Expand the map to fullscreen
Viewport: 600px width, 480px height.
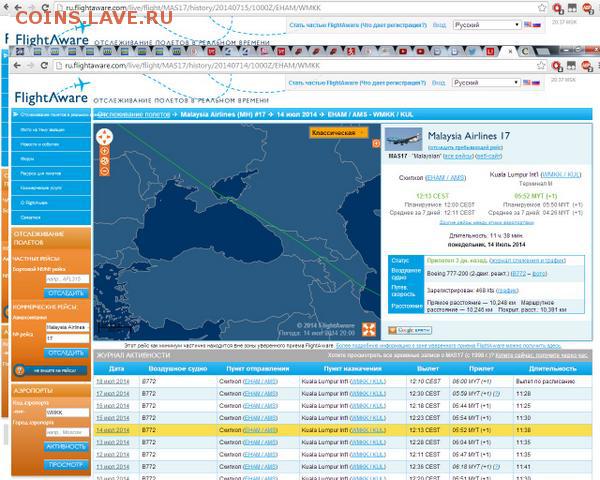369,329
